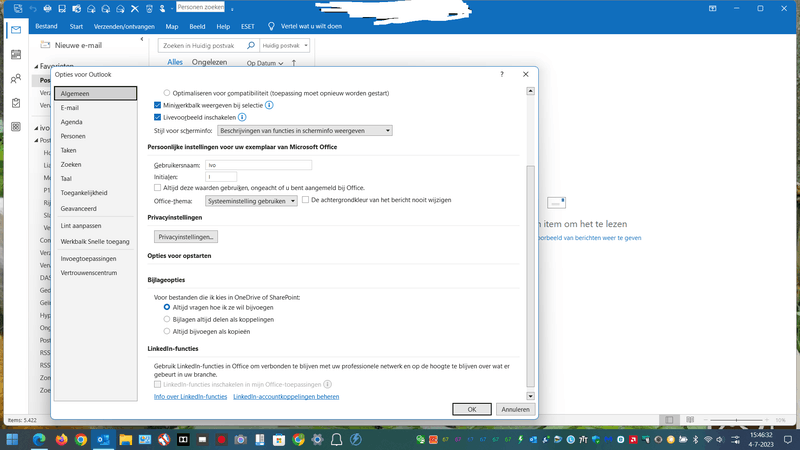This screenshot has width=800, height=450.
Task: Open the Office-thema dropdown
Action: 251,201
